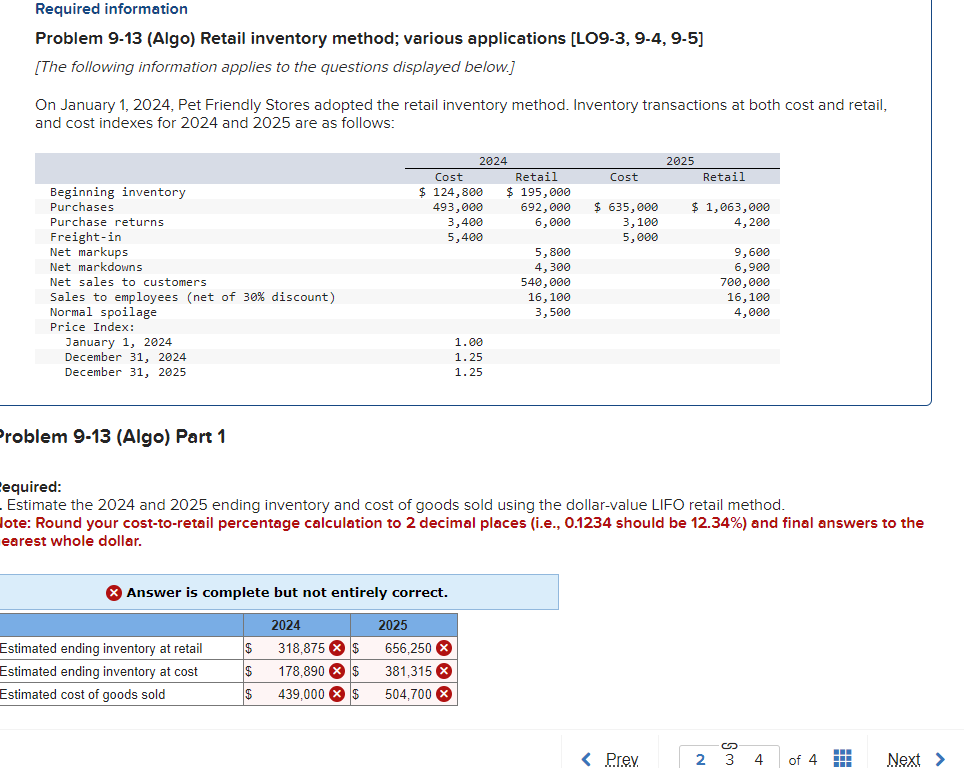The image size is (964, 768).
Task: Click the Required information heading
Action: tap(111, 9)
